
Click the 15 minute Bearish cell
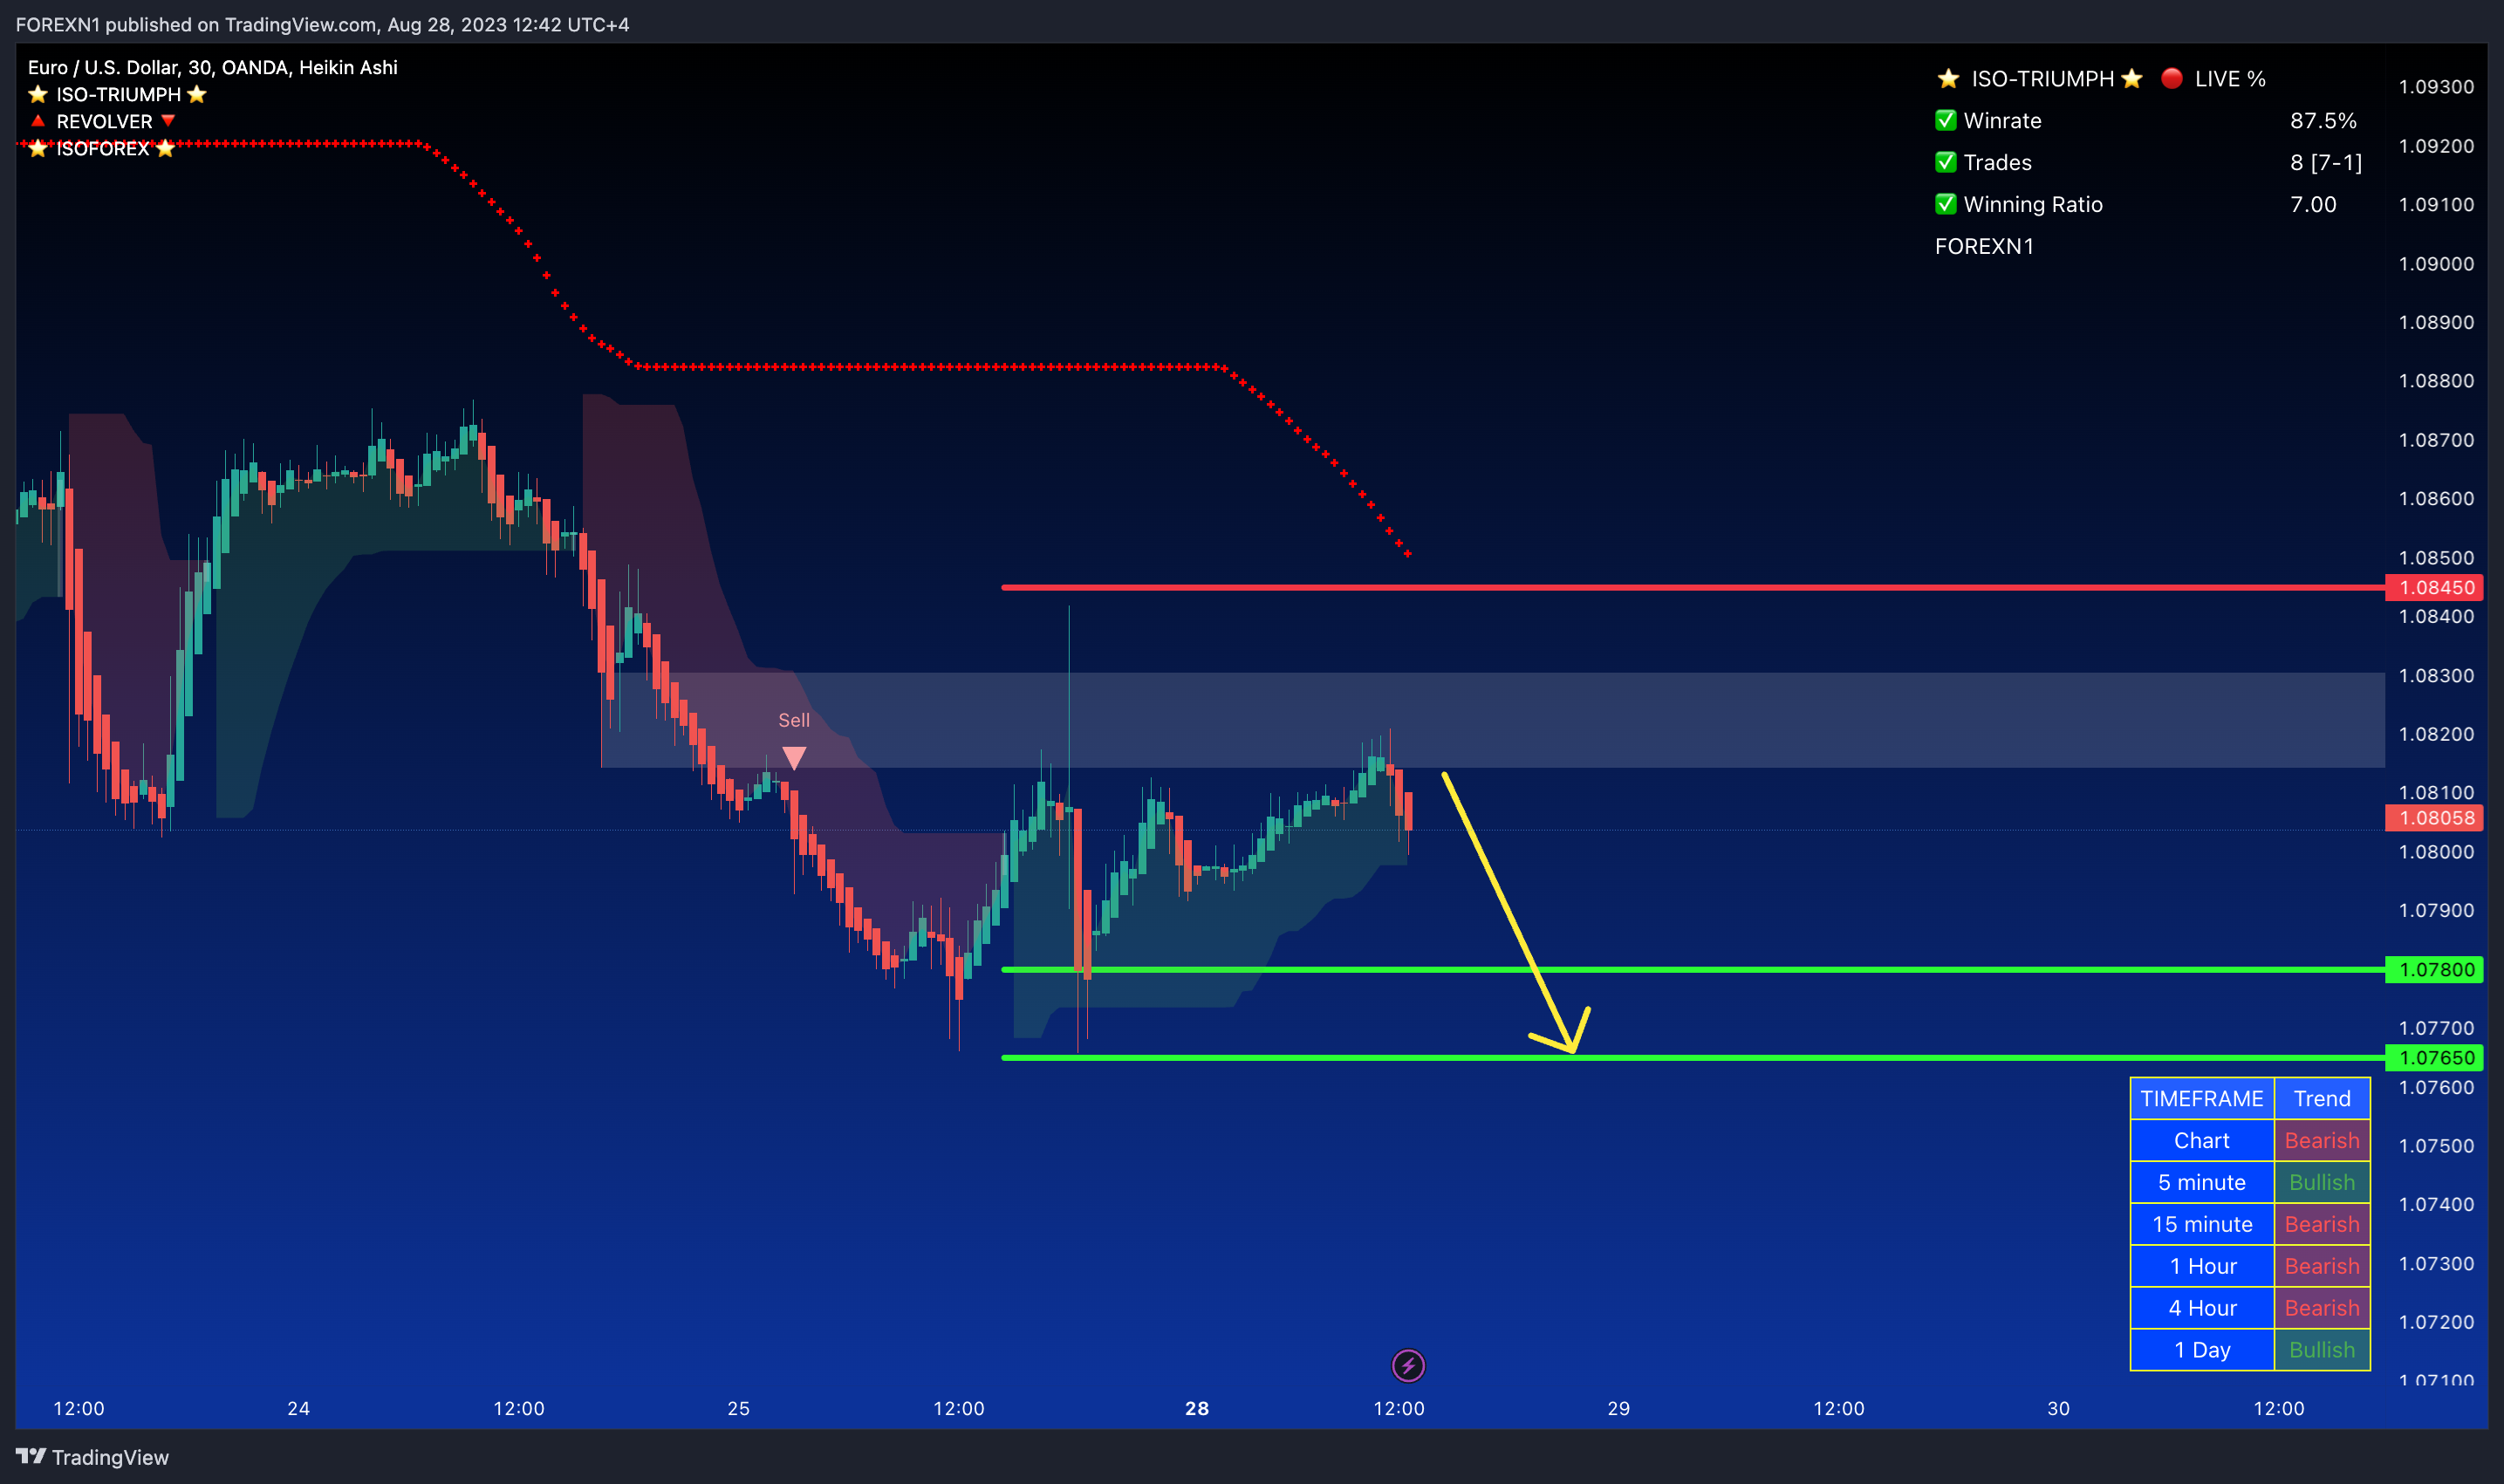pyautogui.click(x=2322, y=1224)
